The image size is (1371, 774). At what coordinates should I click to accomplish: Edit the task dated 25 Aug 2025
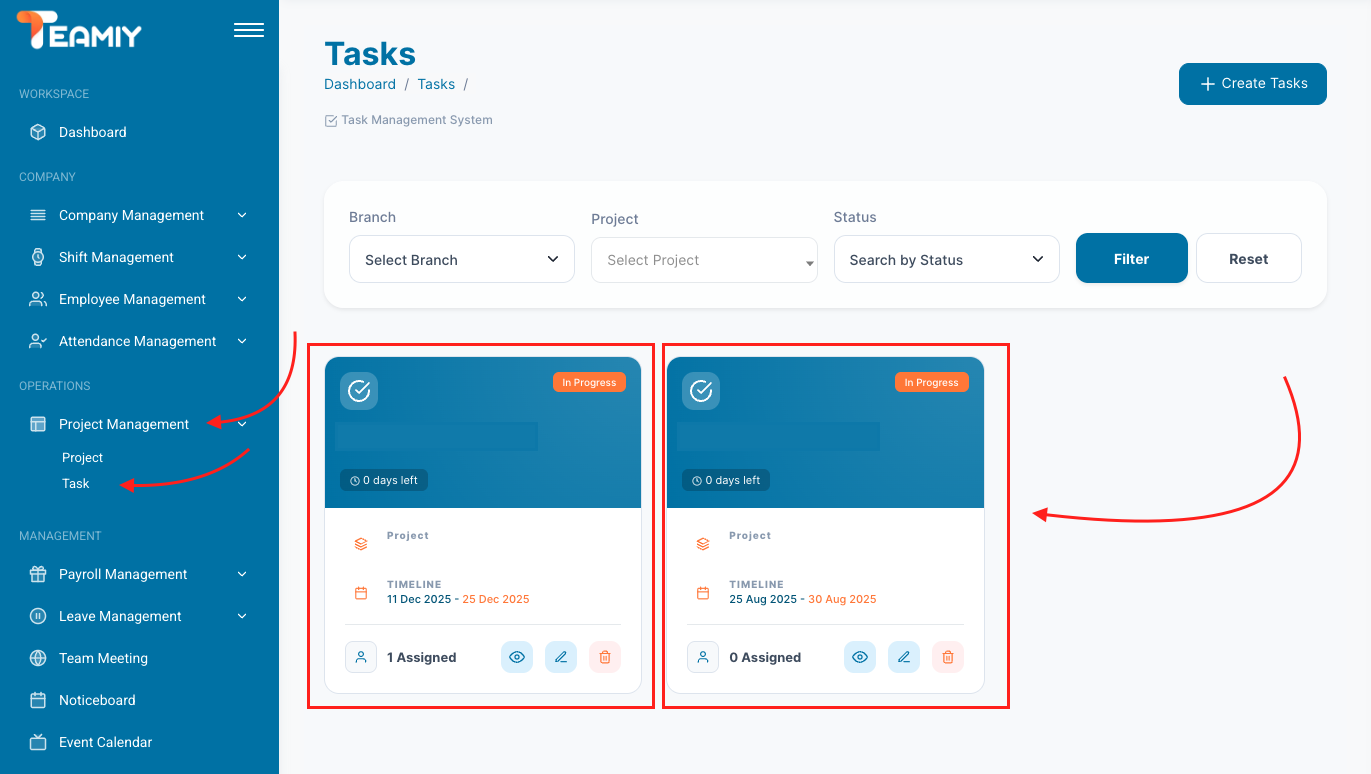[x=904, y=657]
